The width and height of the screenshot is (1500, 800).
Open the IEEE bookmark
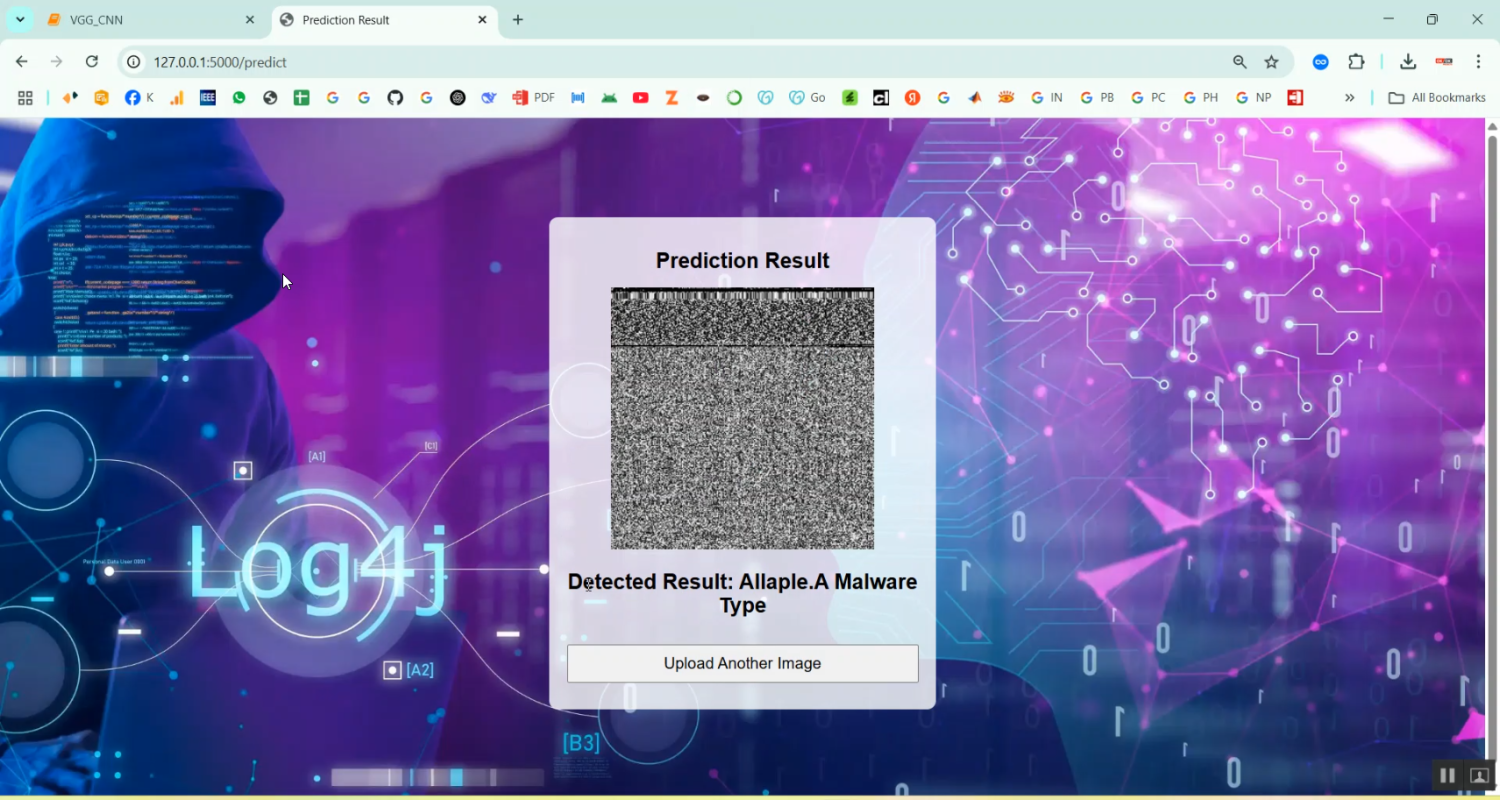(207, 97)
